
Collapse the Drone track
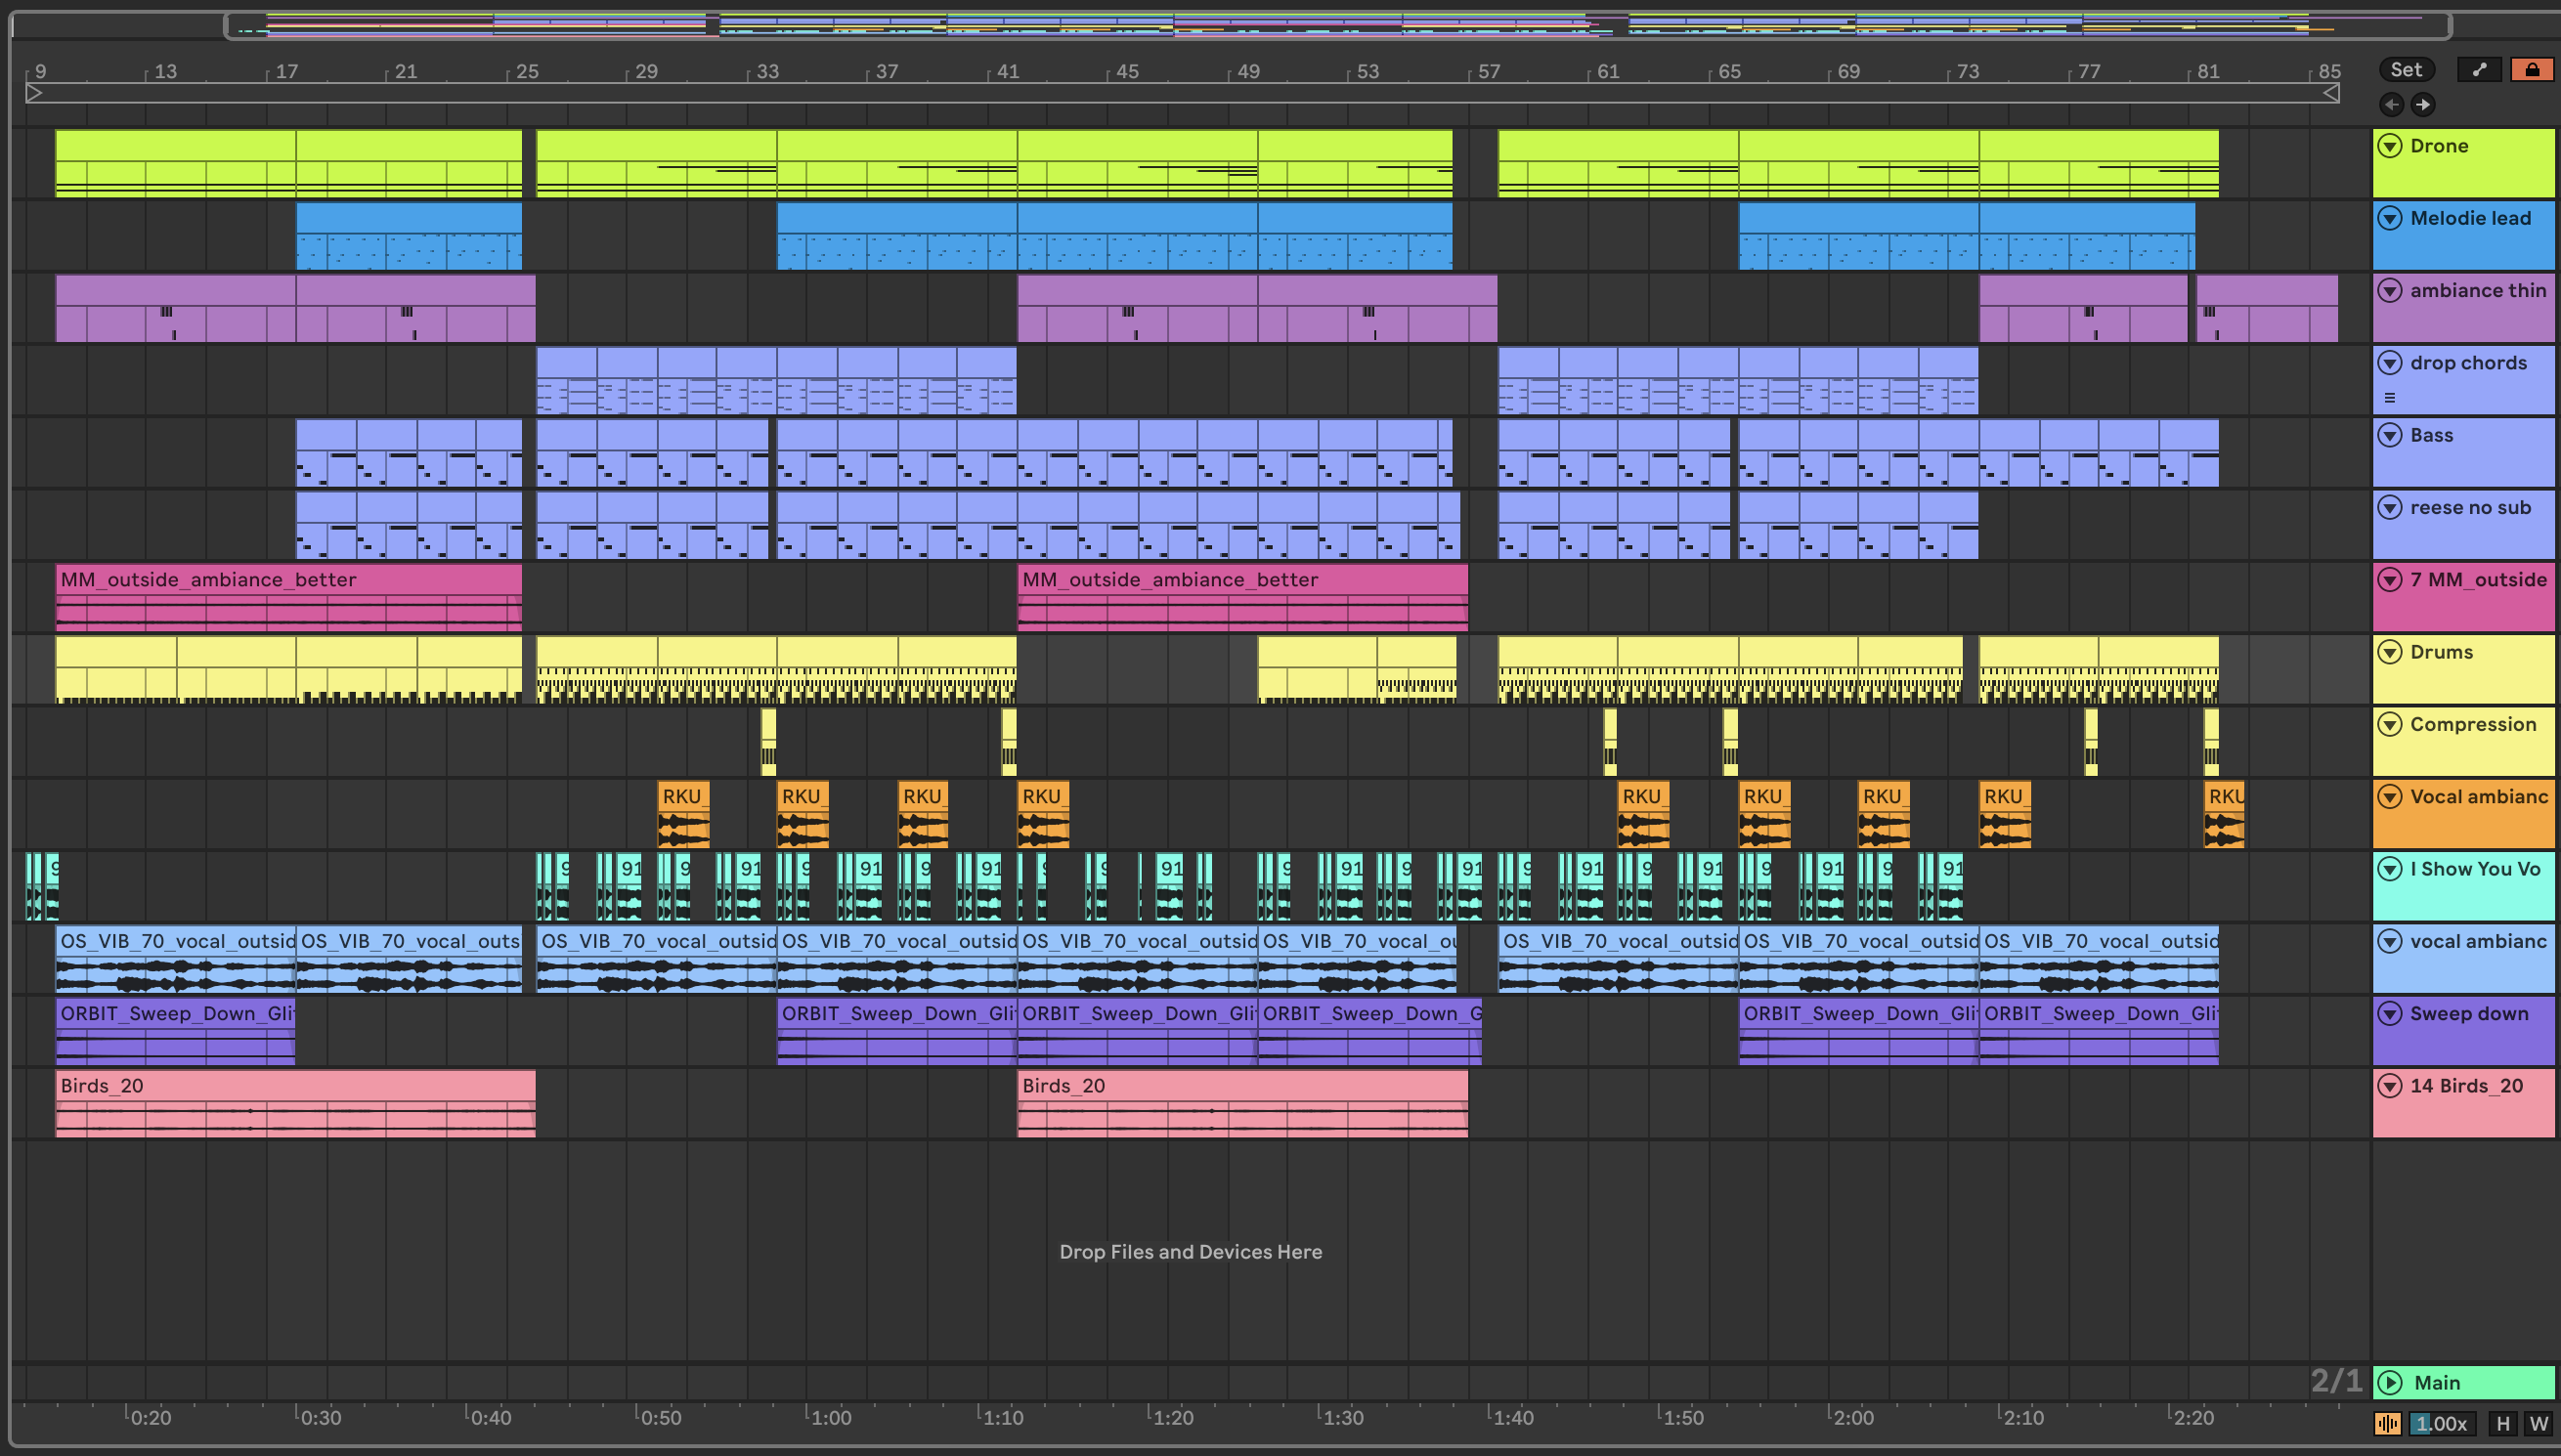pyautogui.click(x=2390, y=146)
